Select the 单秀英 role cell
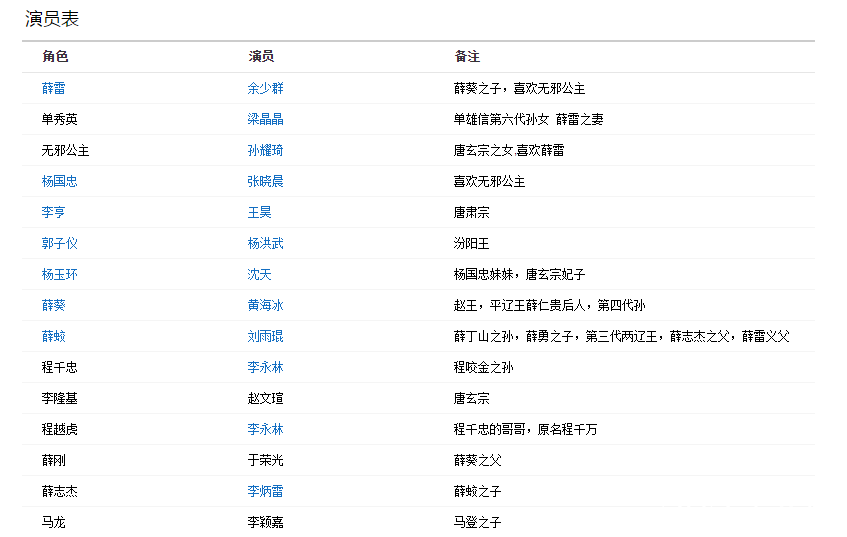Viewport: 847px width, 537px height. point(59,119)
